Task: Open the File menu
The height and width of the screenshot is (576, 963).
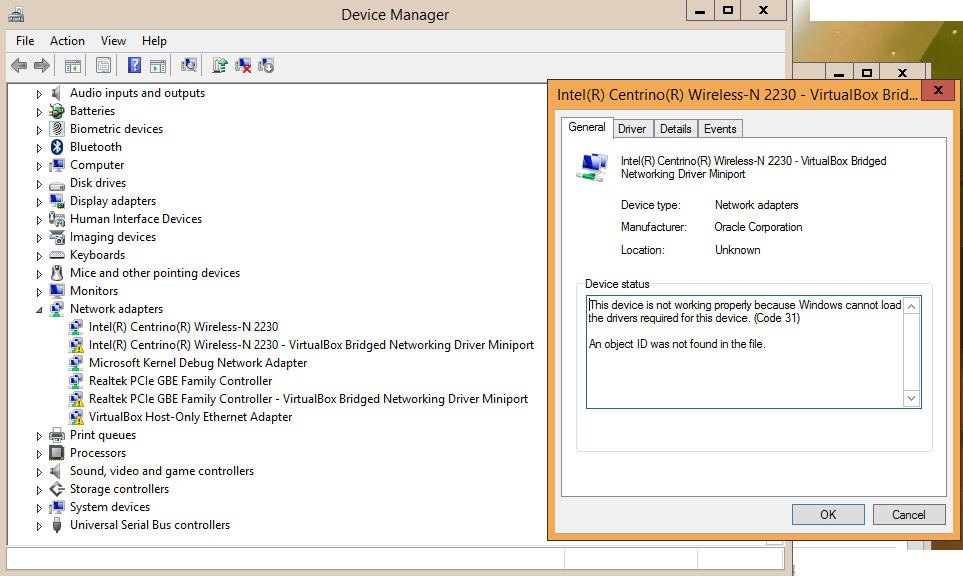Action: (25, 41)
